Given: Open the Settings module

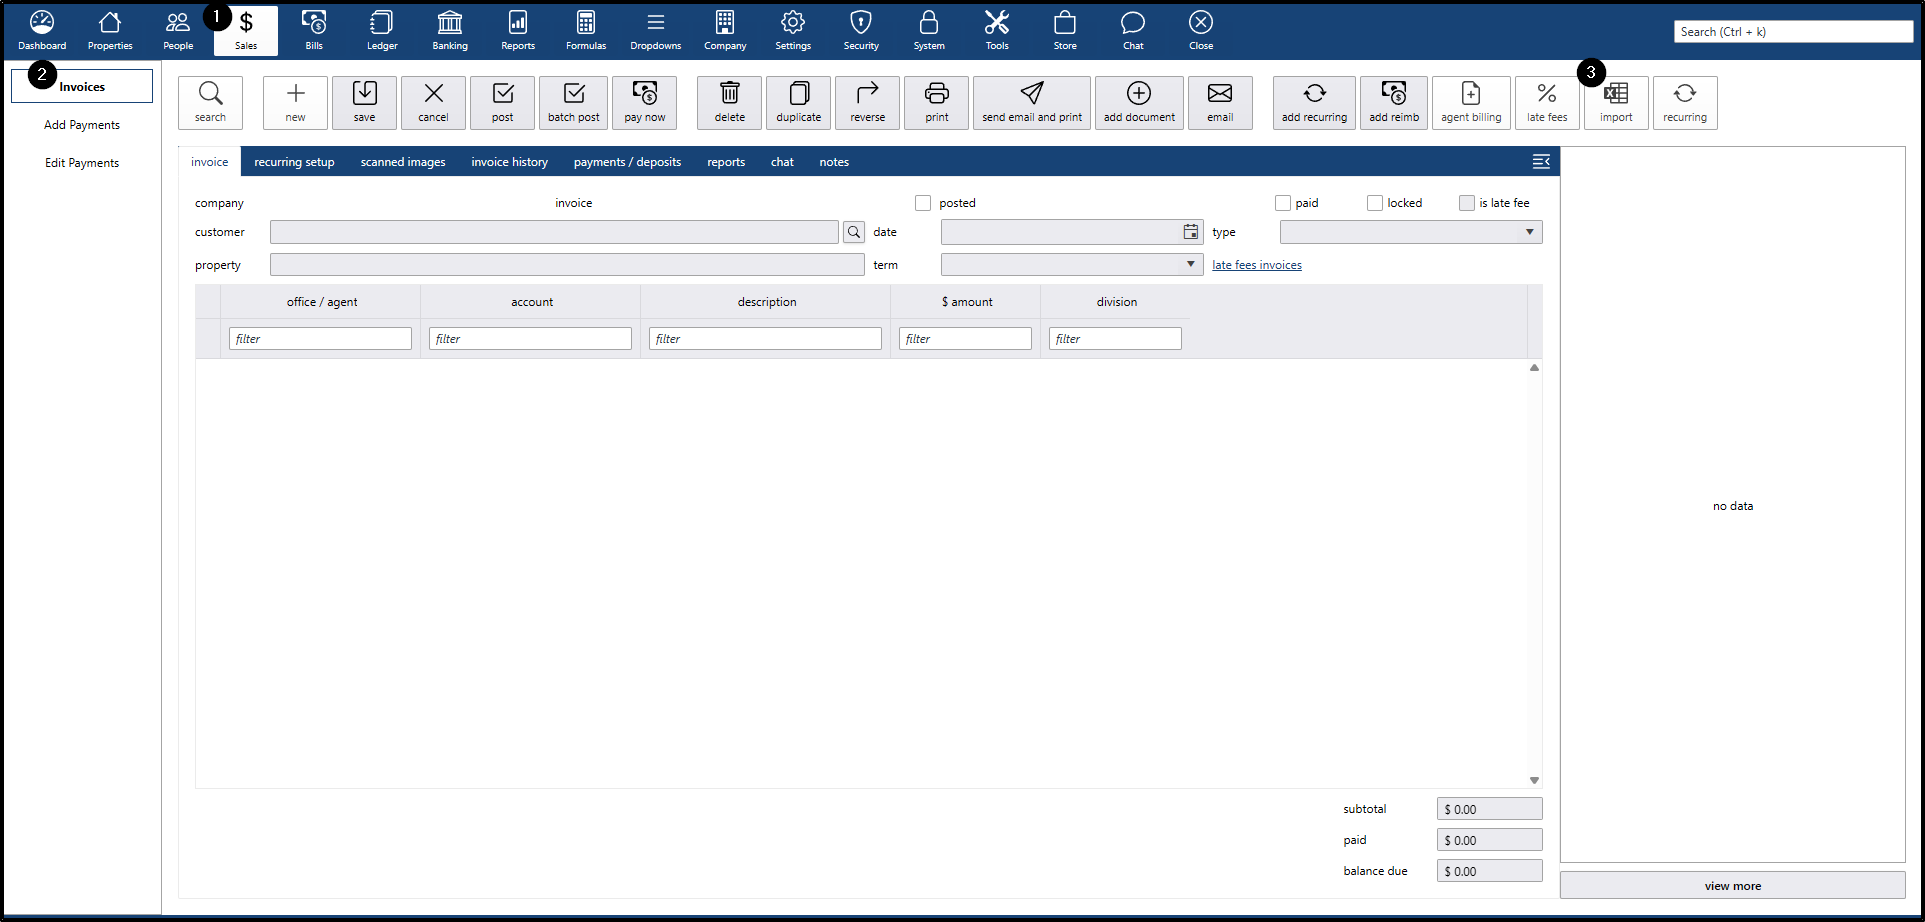Looking at the screenshot, I should coord(793,31).
